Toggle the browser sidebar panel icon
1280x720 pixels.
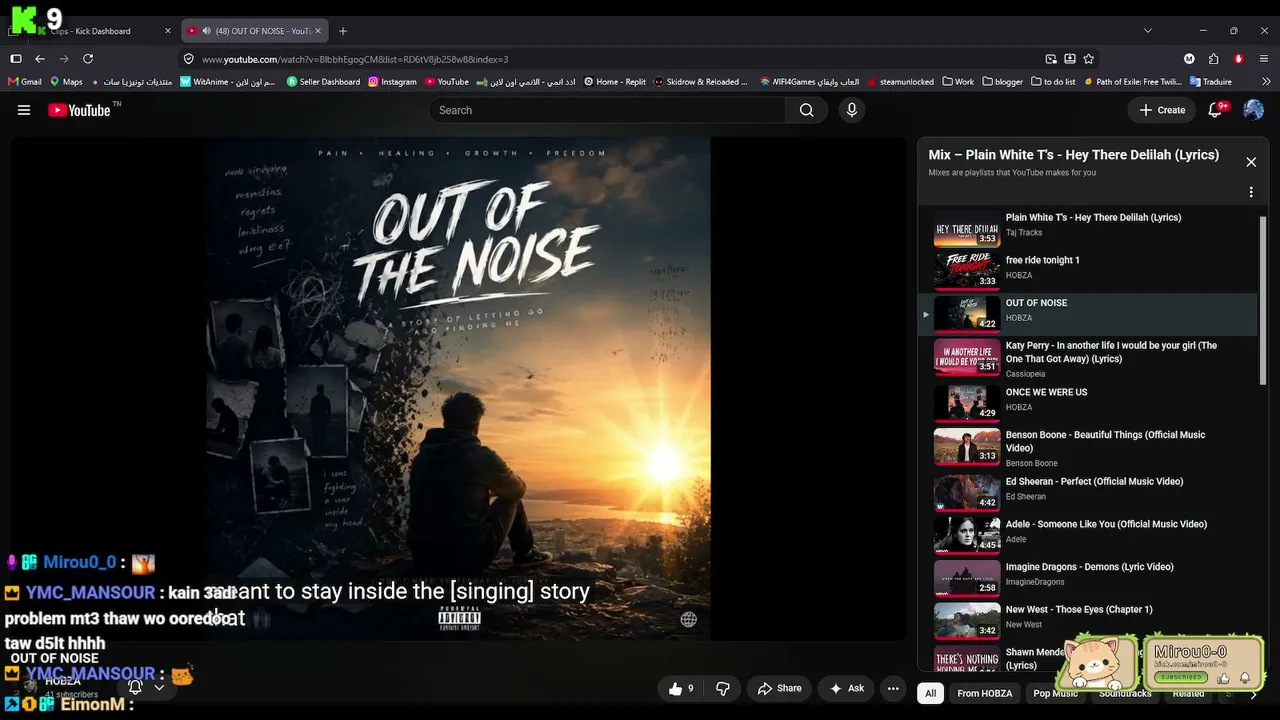click(x=16, y=59)
